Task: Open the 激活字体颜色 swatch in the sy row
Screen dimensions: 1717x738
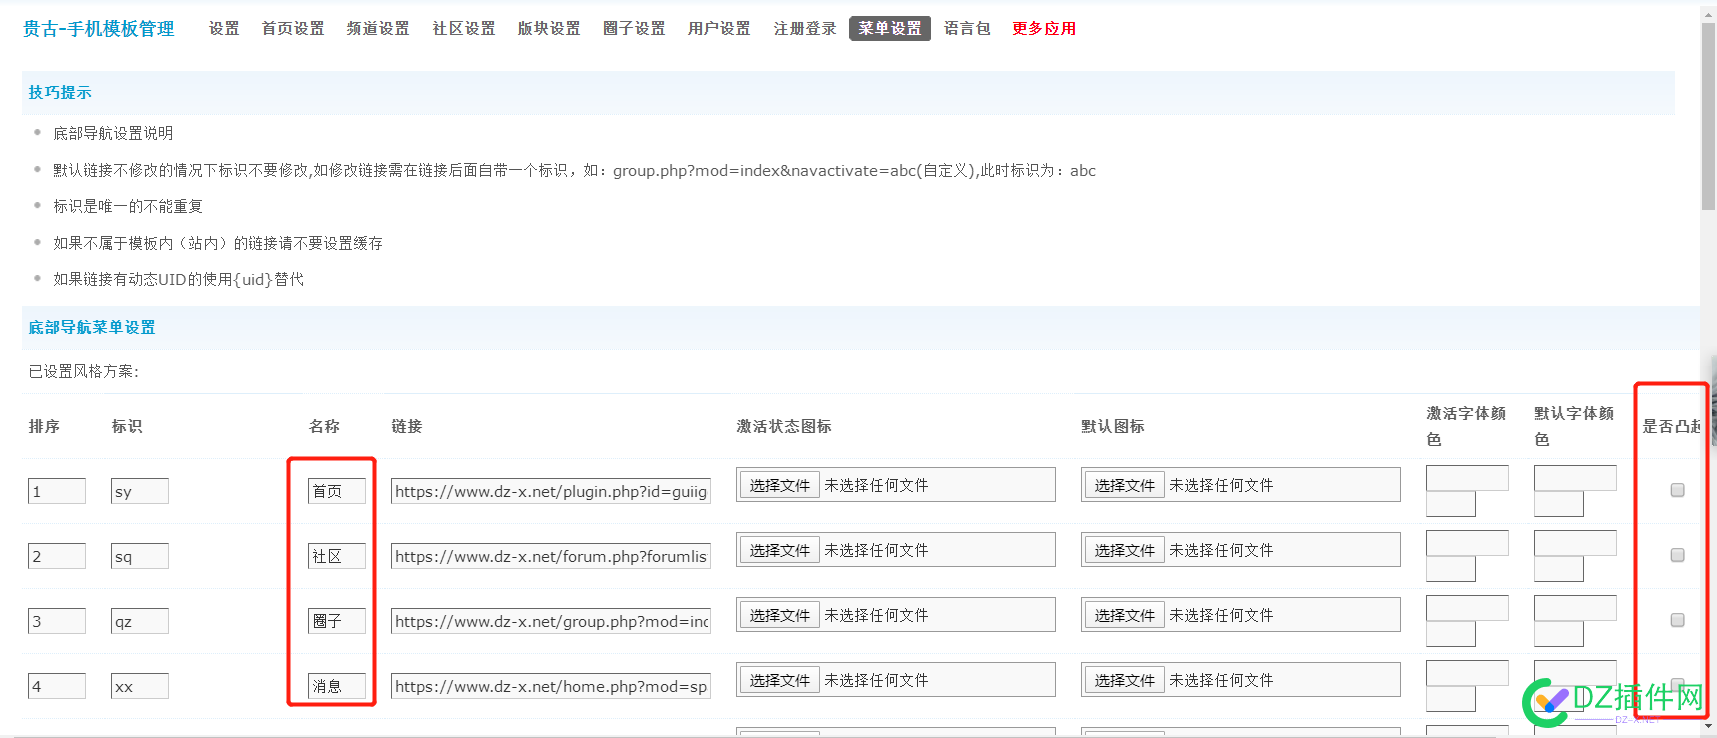Action: pyautogui.click(x=1451, y=504)
